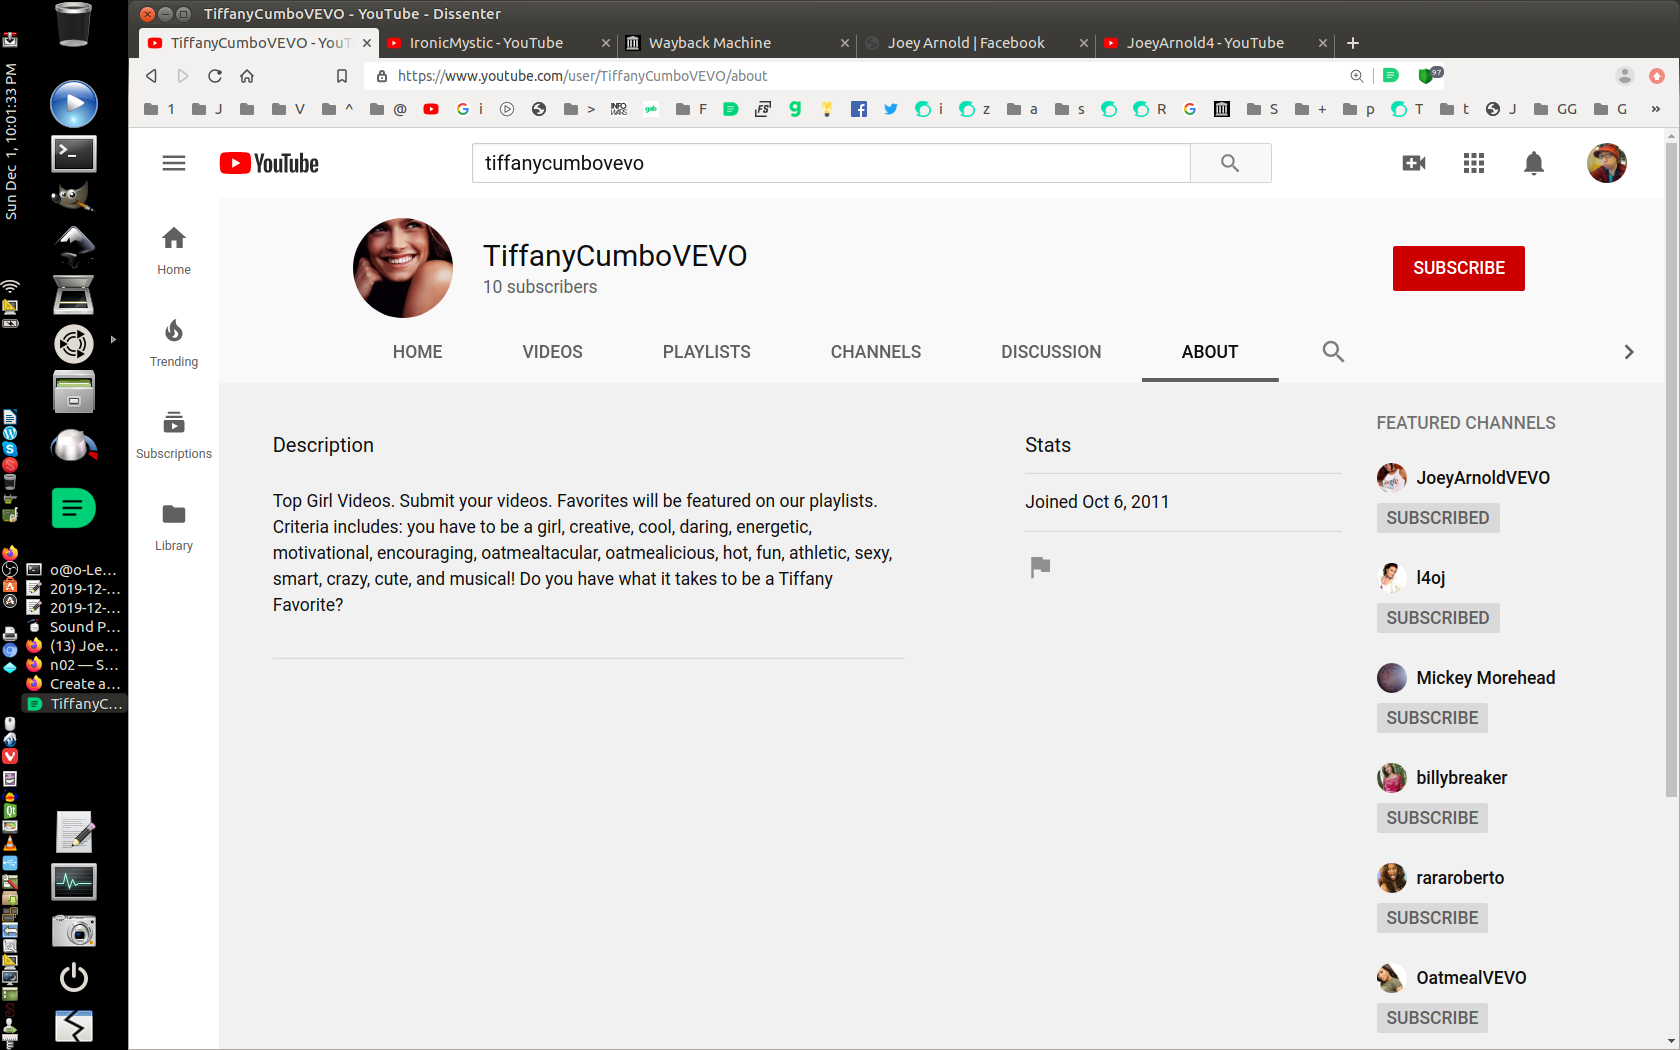Toggle SUBSCRIBED button under l4oj
Screen dimensions: 1680x1050
[x=1437, y=618]
